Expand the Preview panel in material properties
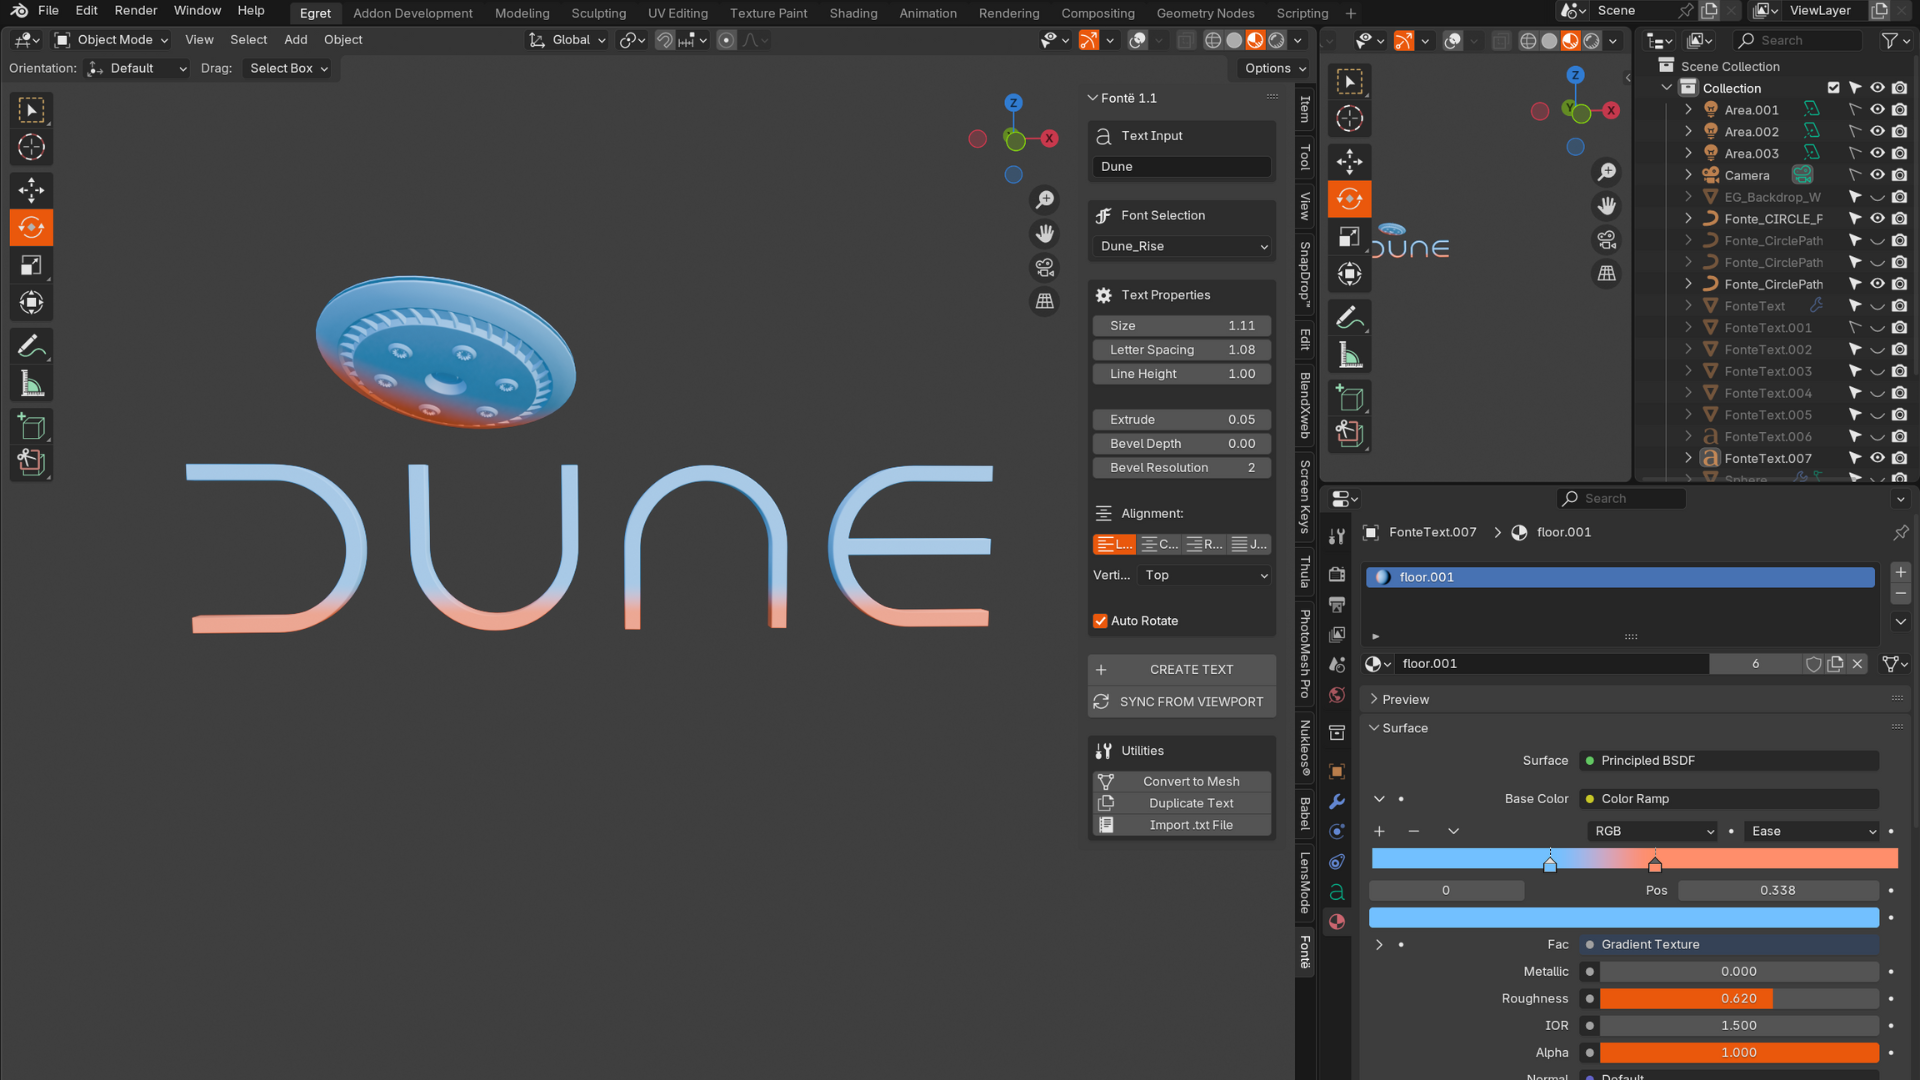The width and height of the screenshot is (1920, 1080). coord(1405,700)
